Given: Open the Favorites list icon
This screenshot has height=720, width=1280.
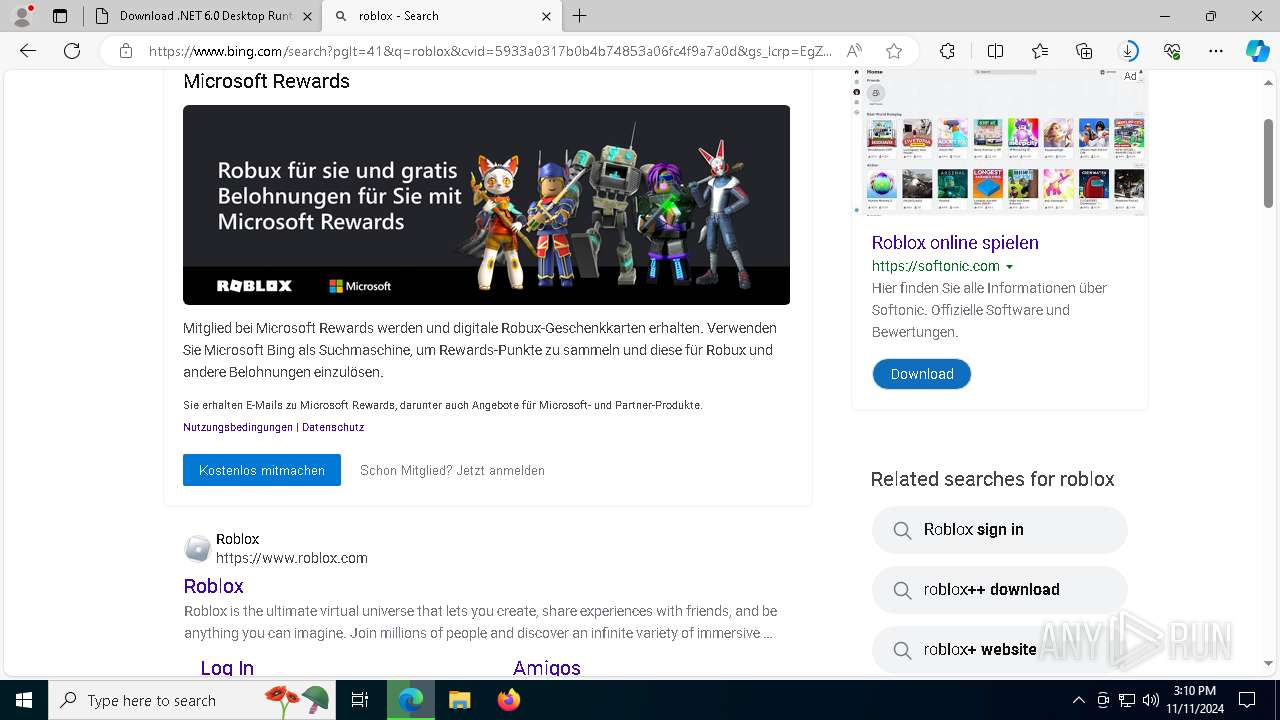Looking at the screenshot, I should 1040,51.
